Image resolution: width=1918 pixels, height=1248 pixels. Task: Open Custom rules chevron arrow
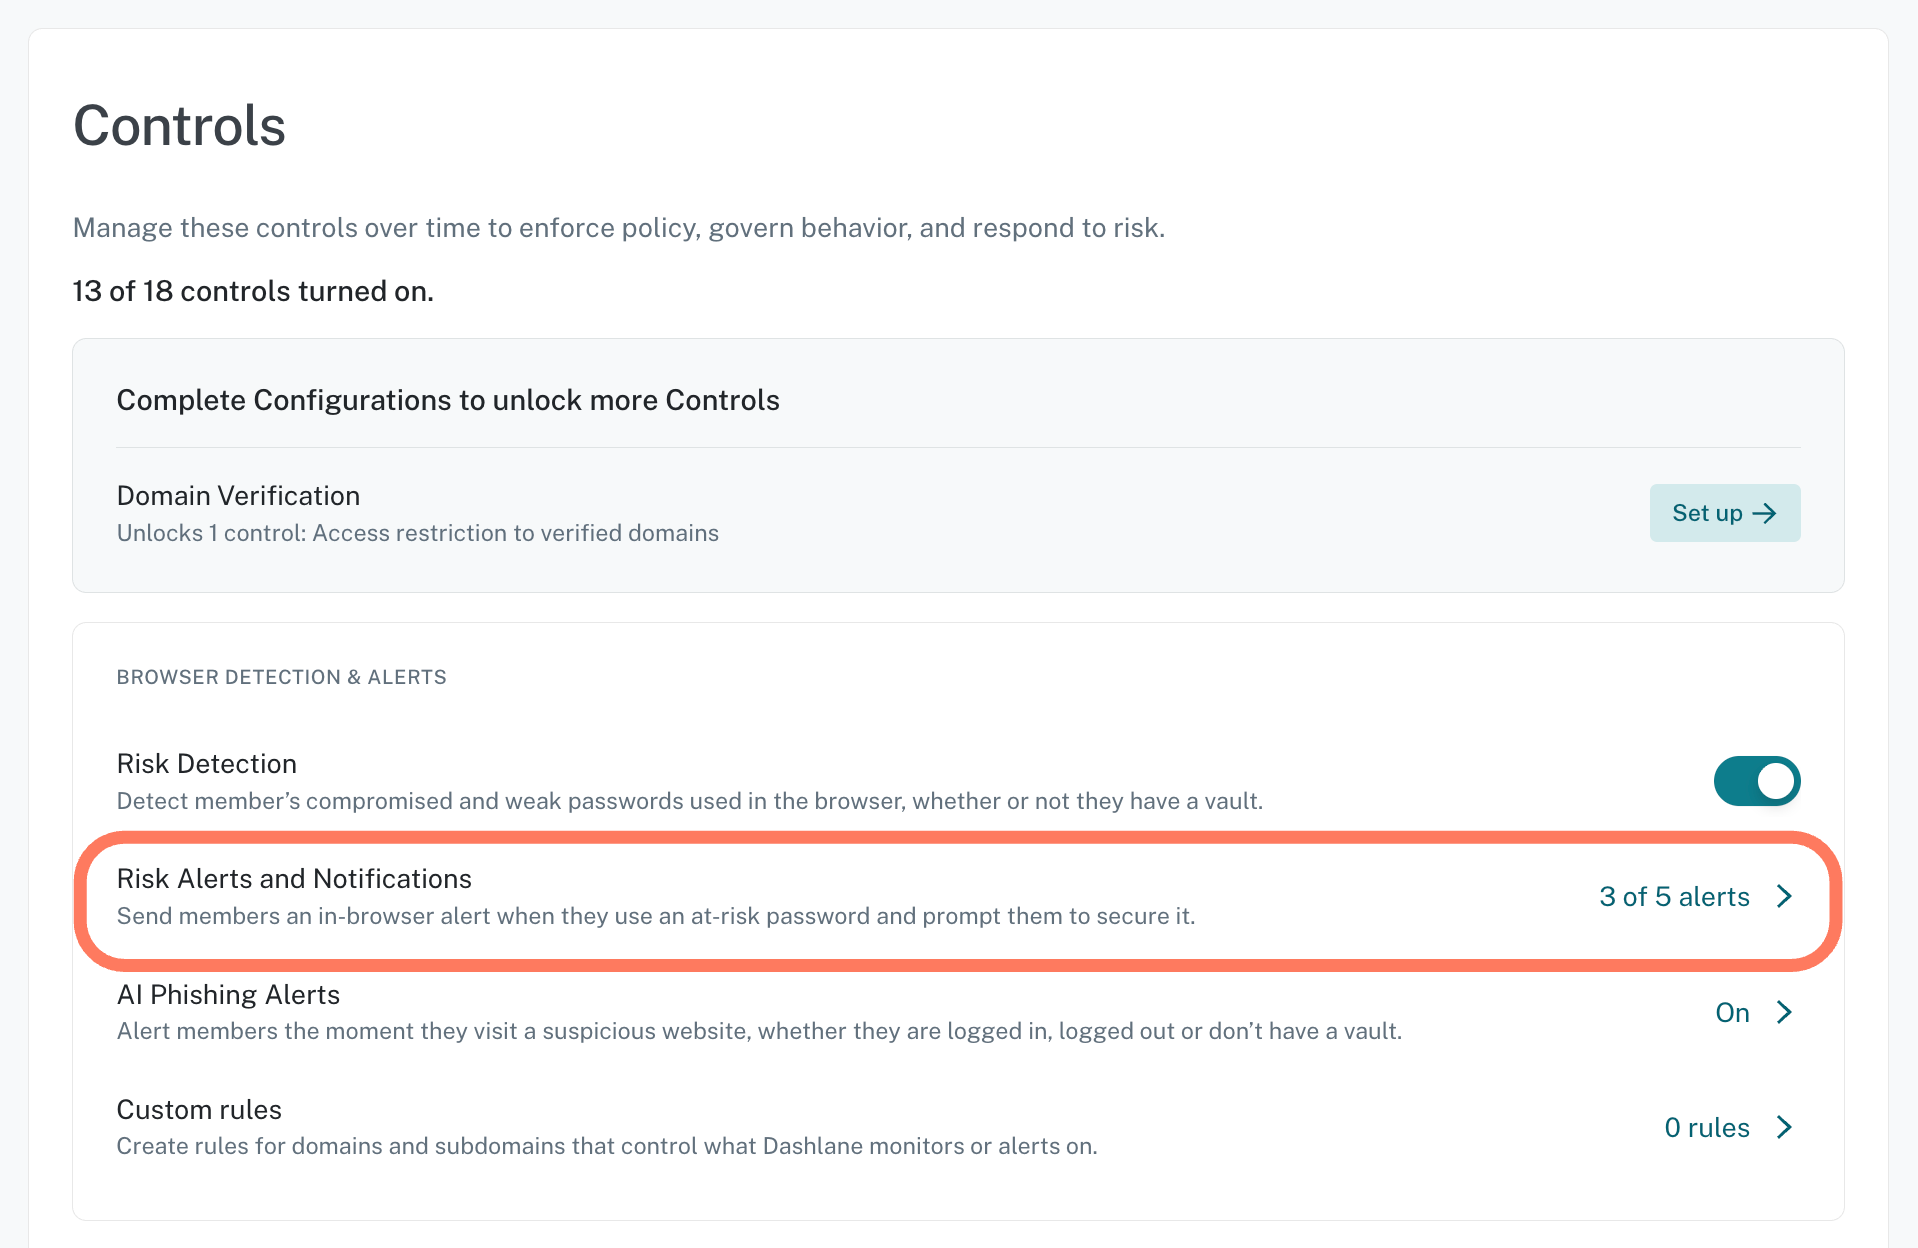1784,1127
